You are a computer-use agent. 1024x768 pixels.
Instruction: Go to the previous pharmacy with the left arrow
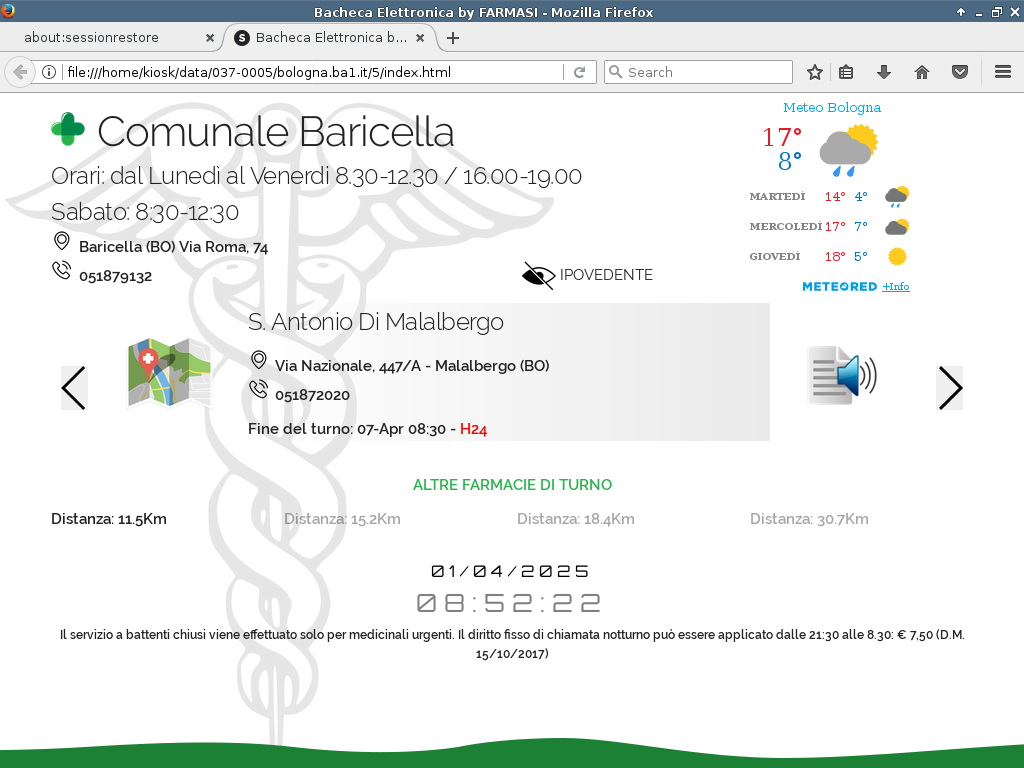(74, 388)
